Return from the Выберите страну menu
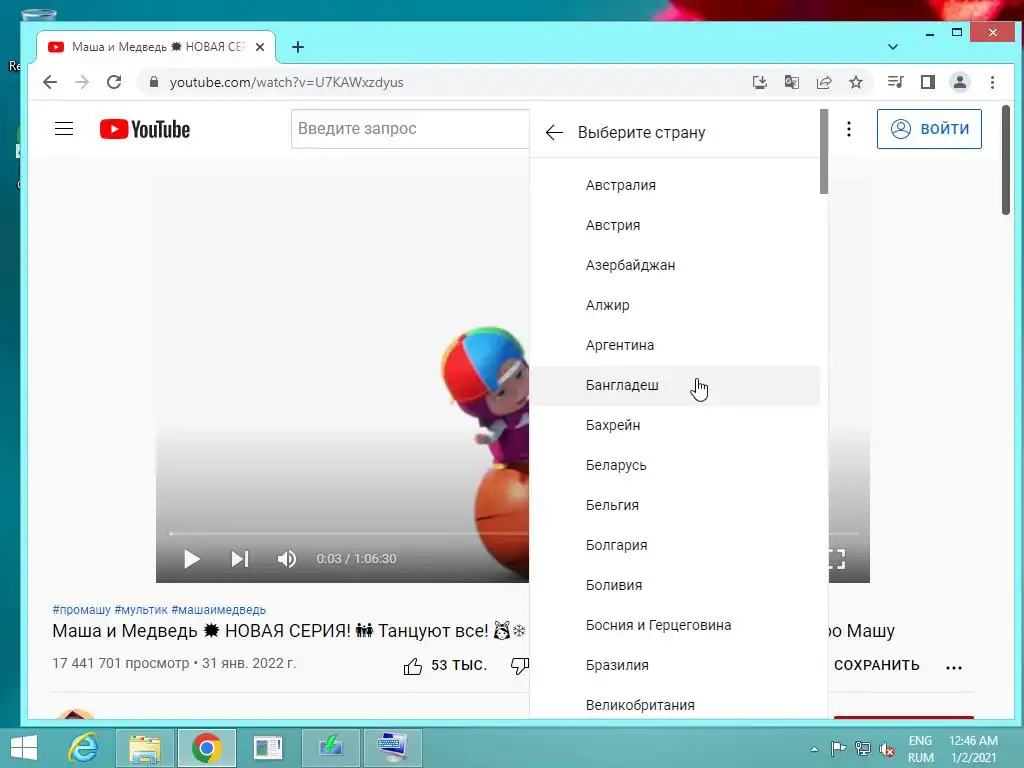The height and width of the screenshot is (768, 1024). tap(554, 133)
